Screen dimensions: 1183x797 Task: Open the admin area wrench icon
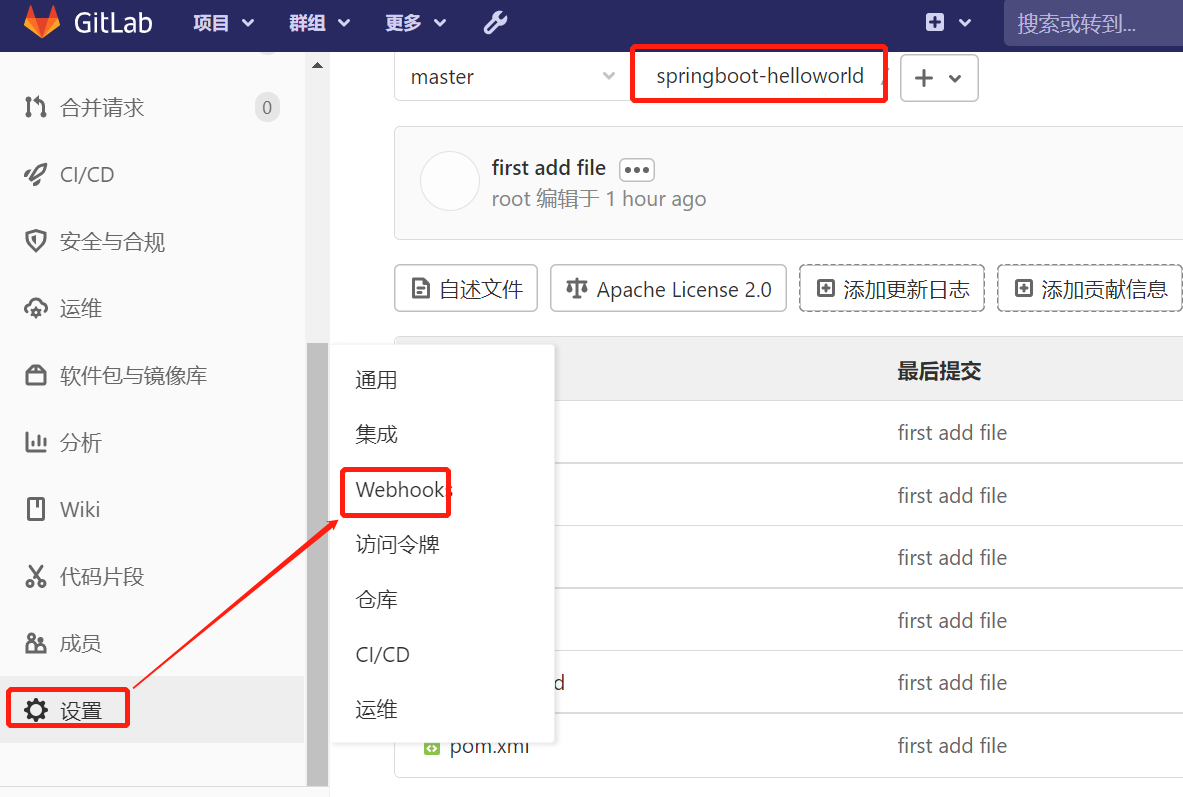[495, 22]
